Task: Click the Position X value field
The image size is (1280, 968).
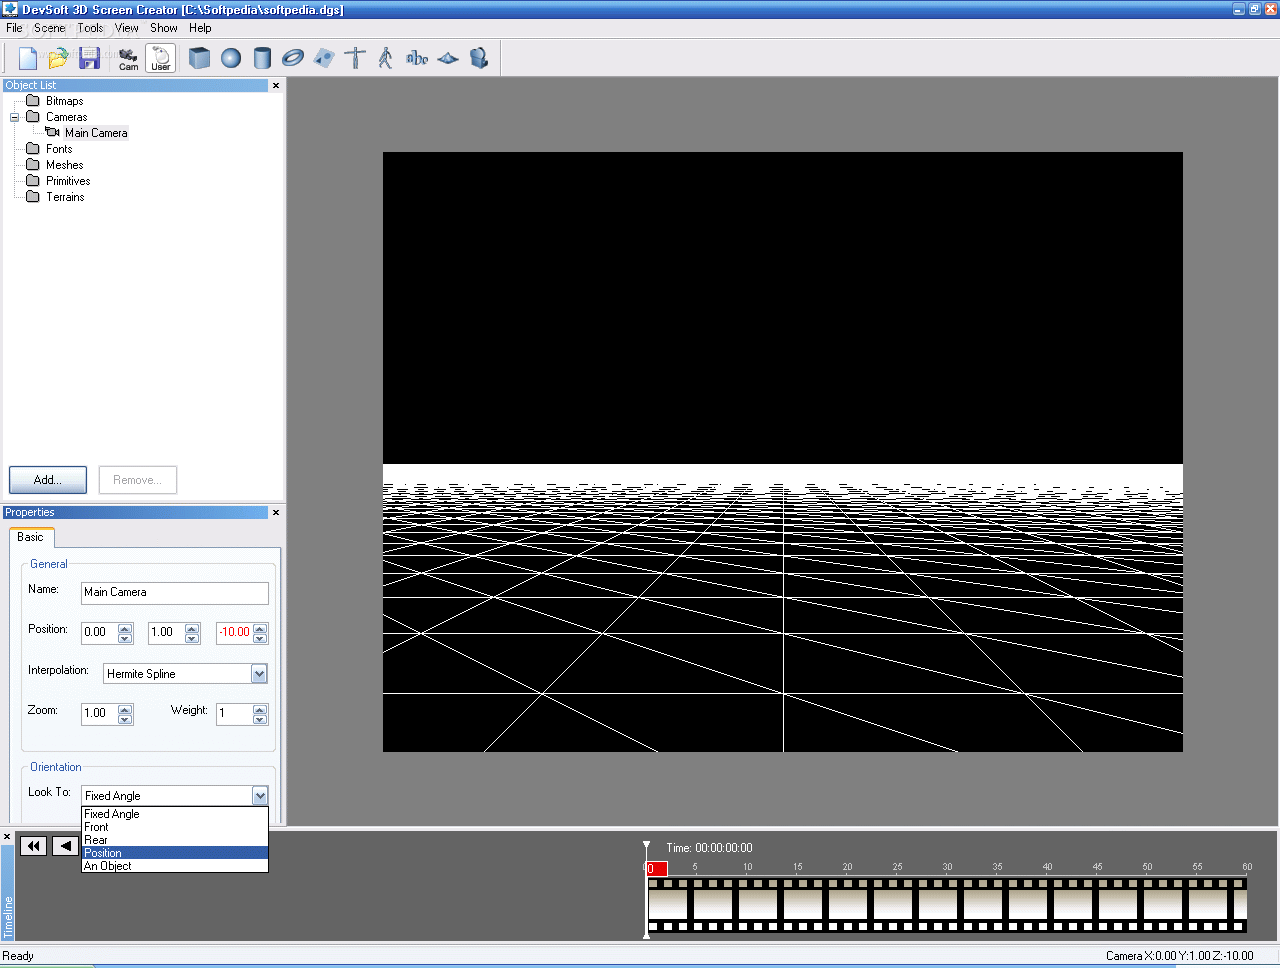Action: 100,633
